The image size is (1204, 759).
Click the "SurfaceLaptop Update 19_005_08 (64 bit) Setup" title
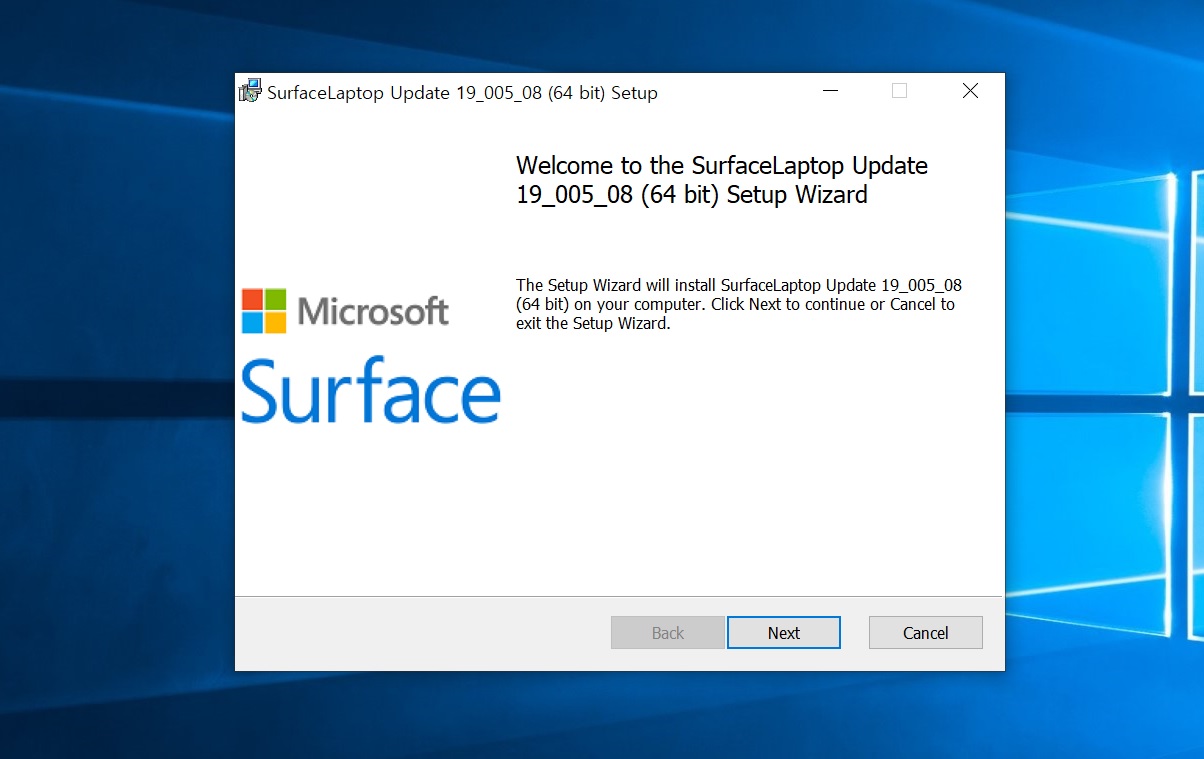(462, 93)
